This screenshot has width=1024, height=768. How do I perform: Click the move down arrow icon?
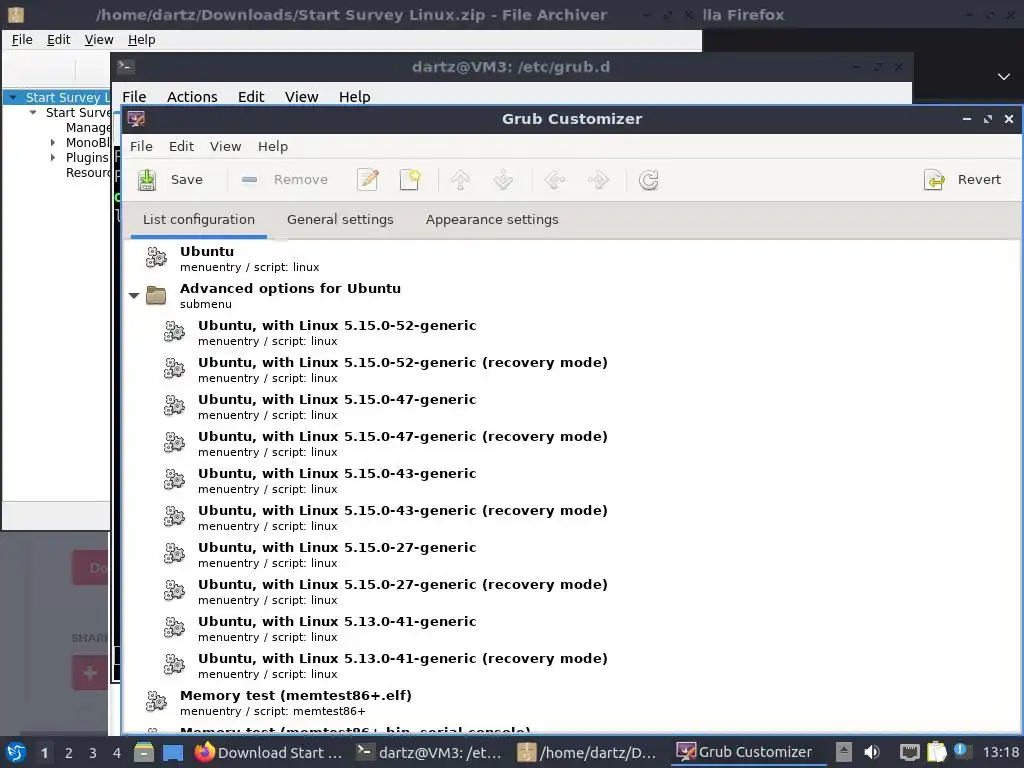pos(503,180)
